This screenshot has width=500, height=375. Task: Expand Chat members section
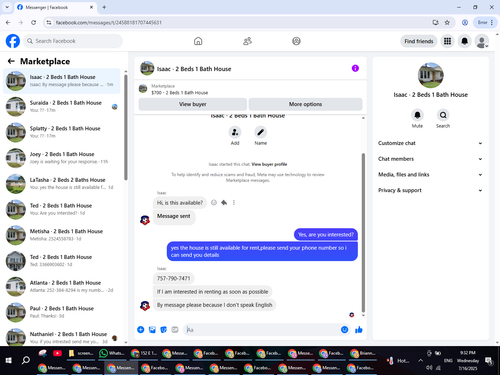(x=430, y=159)
